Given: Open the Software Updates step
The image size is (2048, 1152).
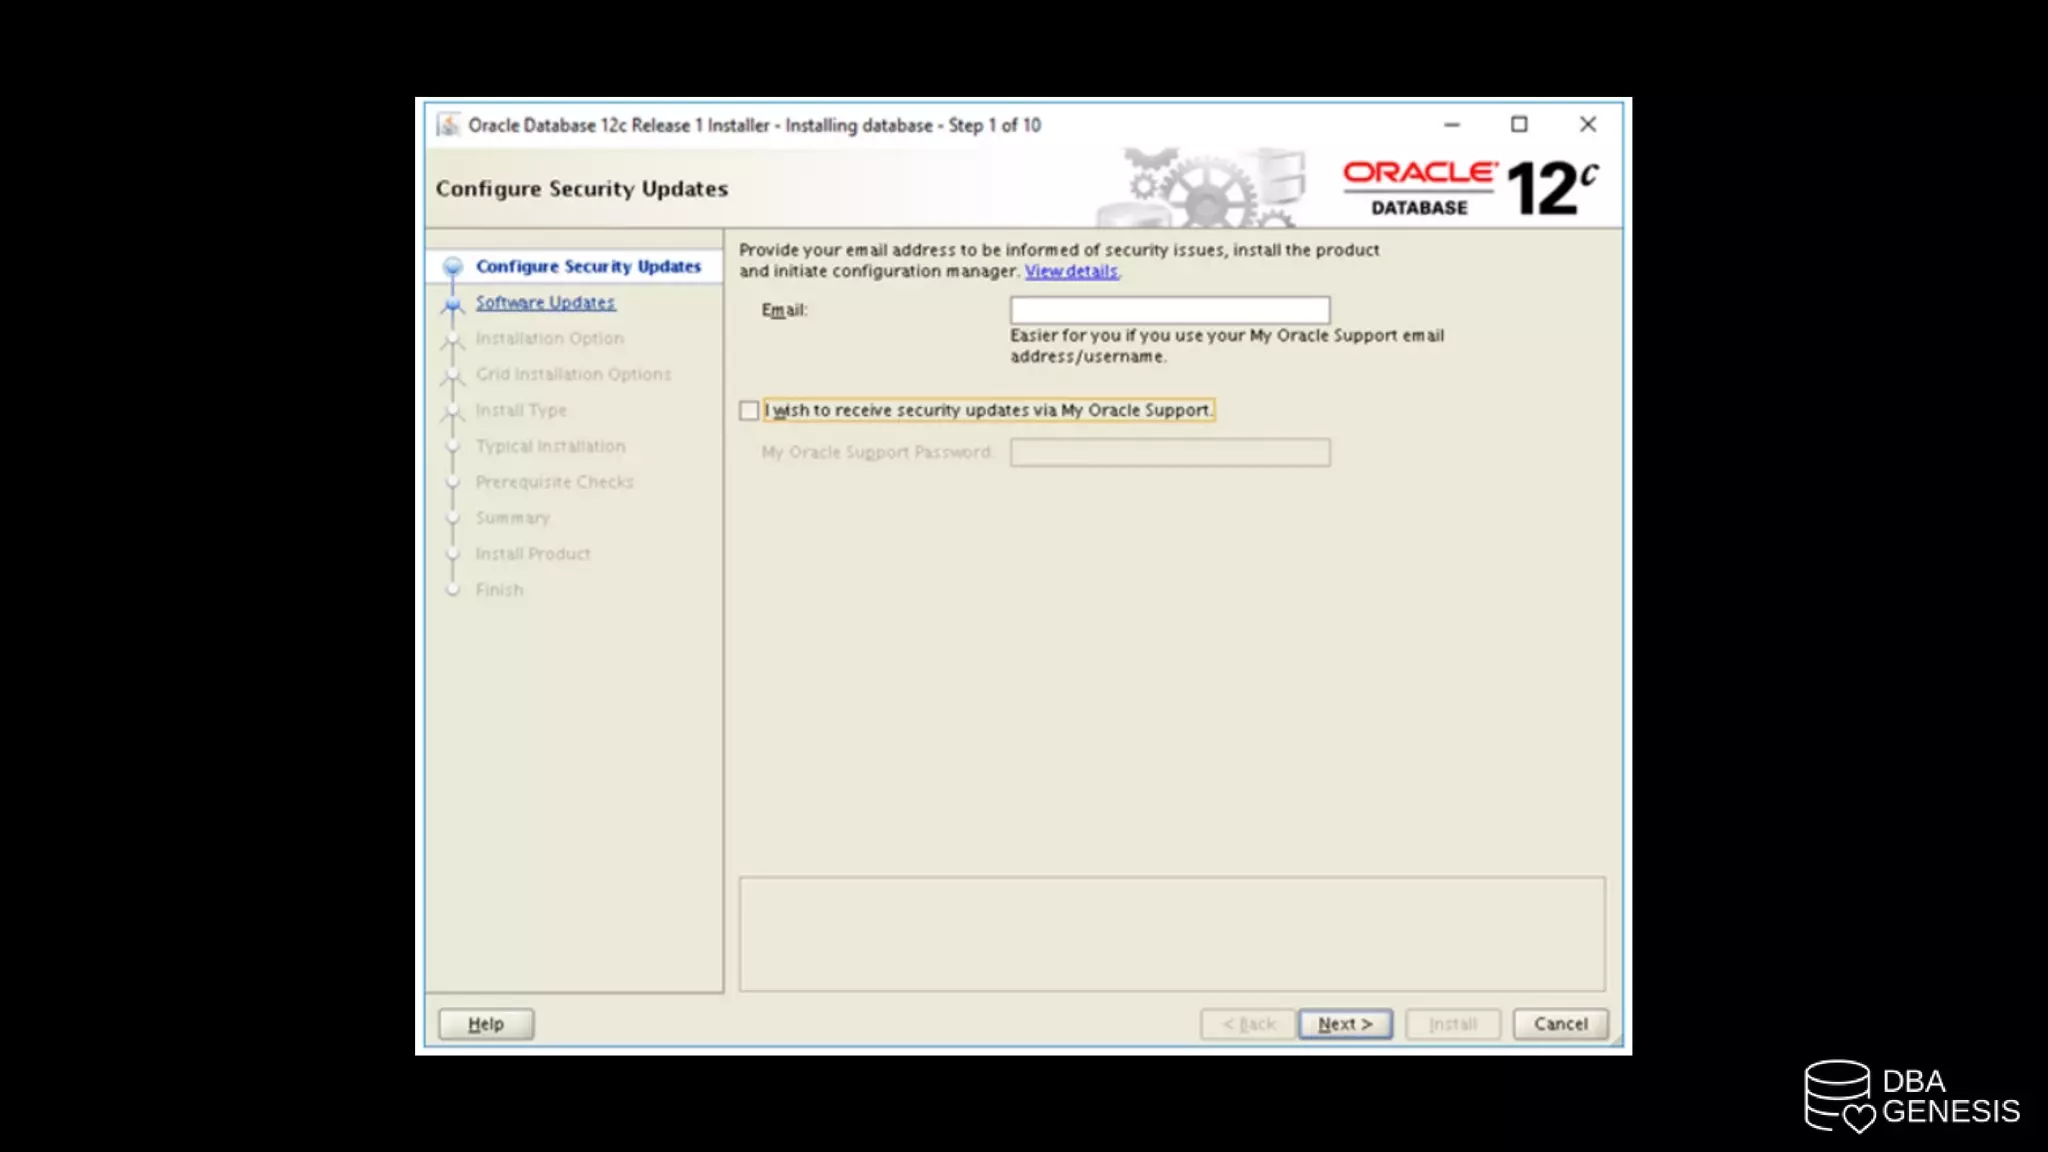Looking at the screenshot, I should tap(545, 303).
